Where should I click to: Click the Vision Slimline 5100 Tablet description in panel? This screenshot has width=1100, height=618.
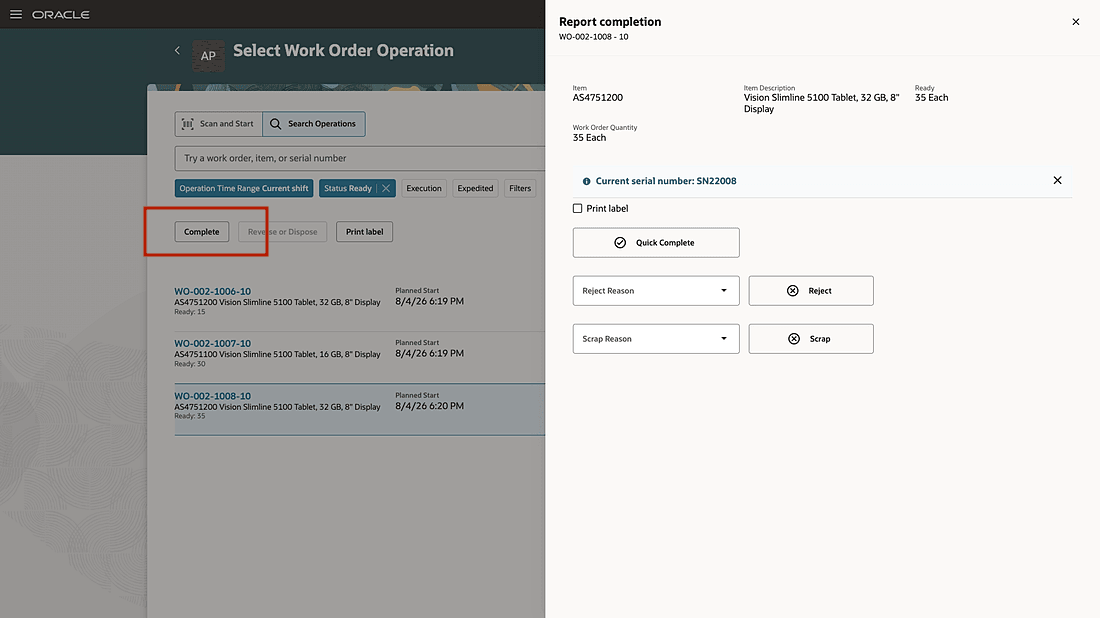tap(821, 103)
